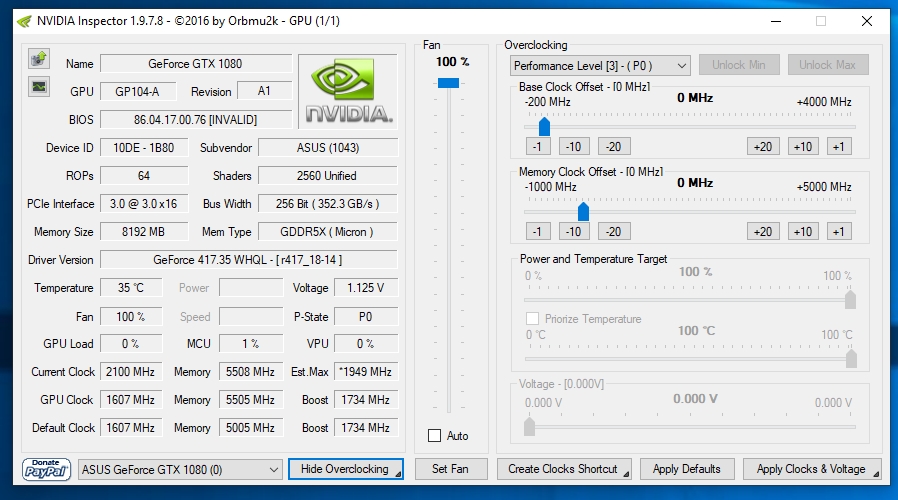Click Create Clocks Shortcut button
This screenshot has height=500, width=898.
point(564,469)
